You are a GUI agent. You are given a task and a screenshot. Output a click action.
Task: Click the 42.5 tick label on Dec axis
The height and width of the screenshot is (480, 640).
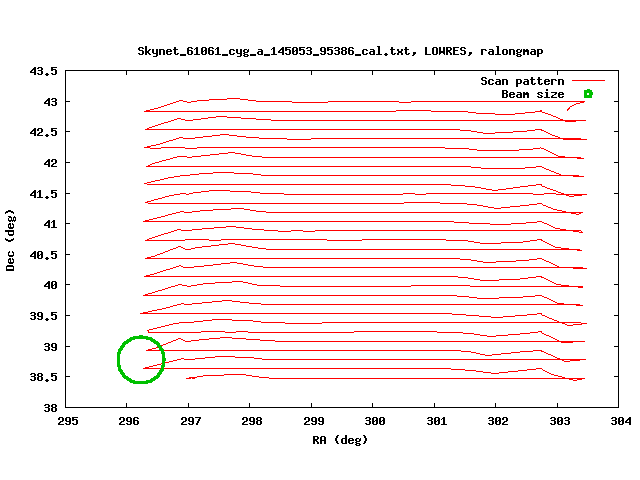click(44, 132)
